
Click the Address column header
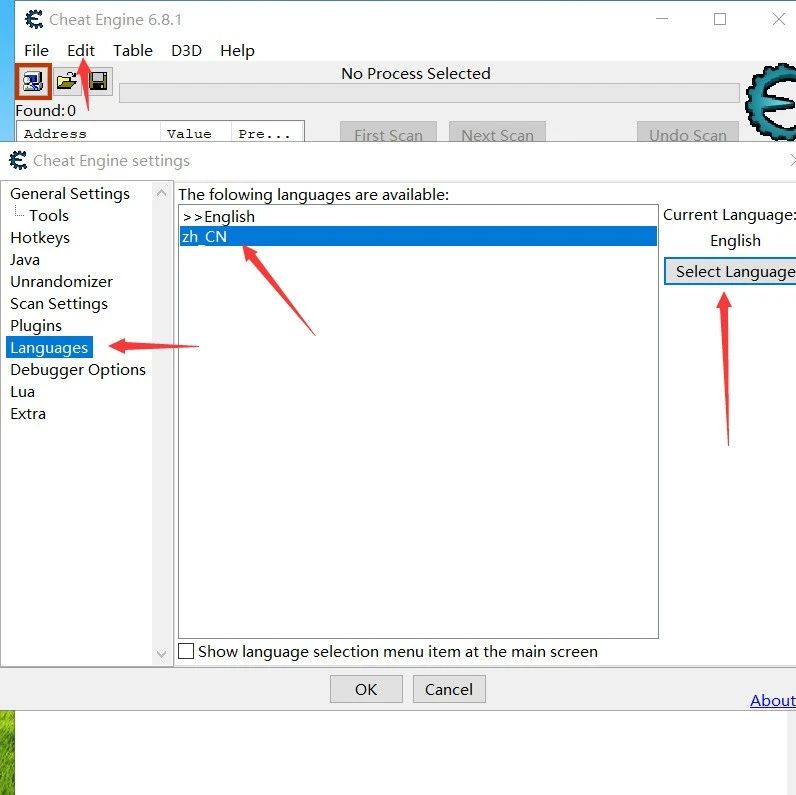tap(88, 133)
